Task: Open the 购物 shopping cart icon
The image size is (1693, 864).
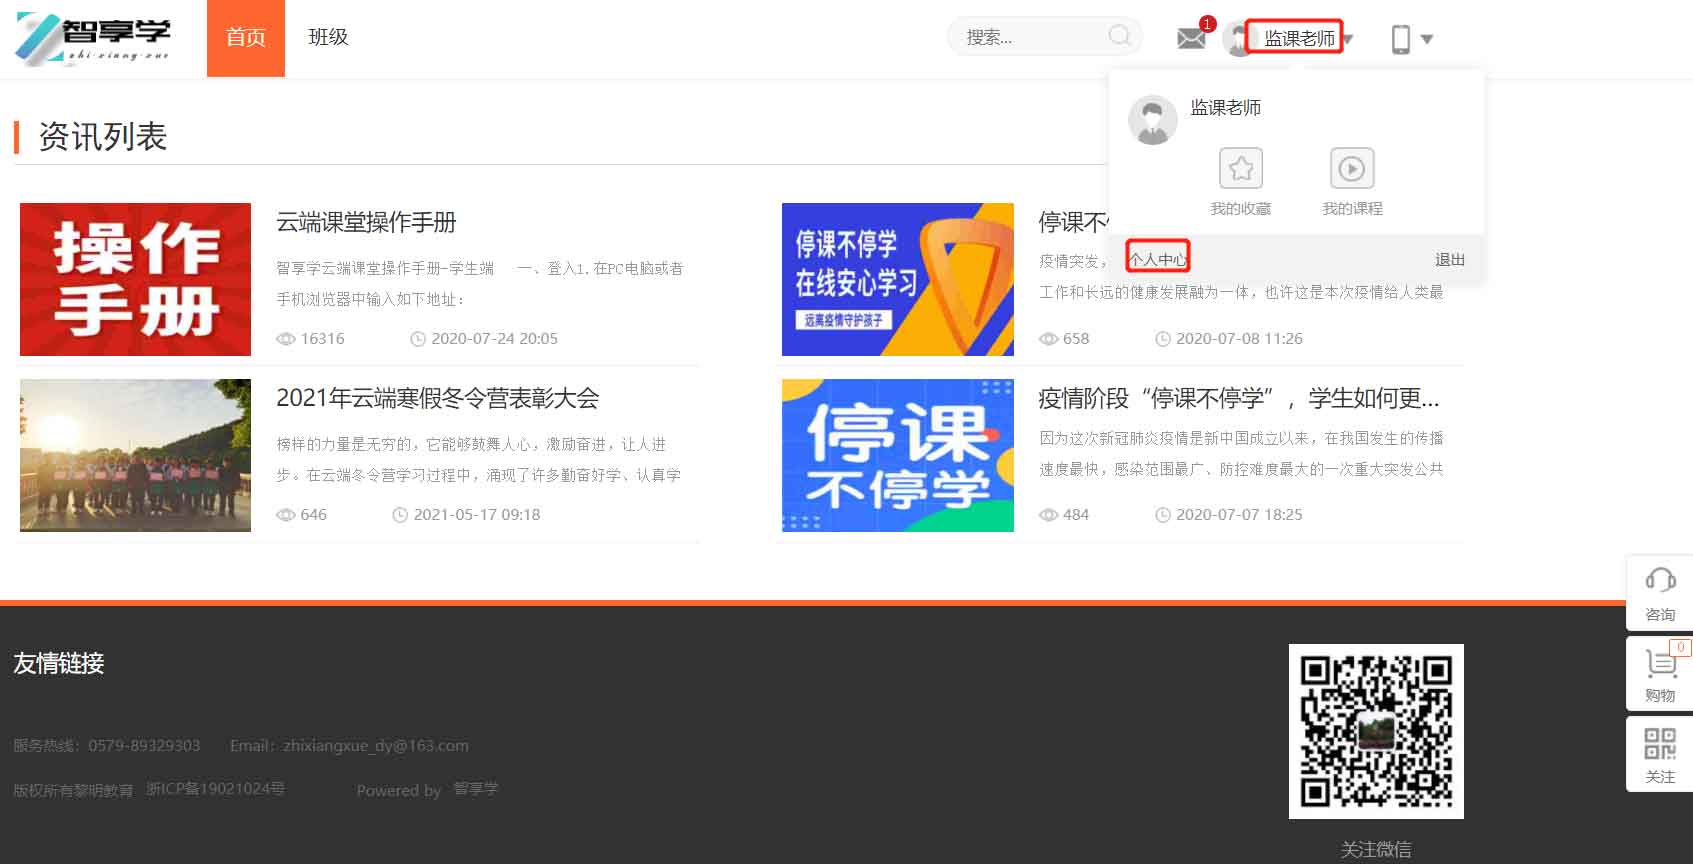Action: [1659, 663]
